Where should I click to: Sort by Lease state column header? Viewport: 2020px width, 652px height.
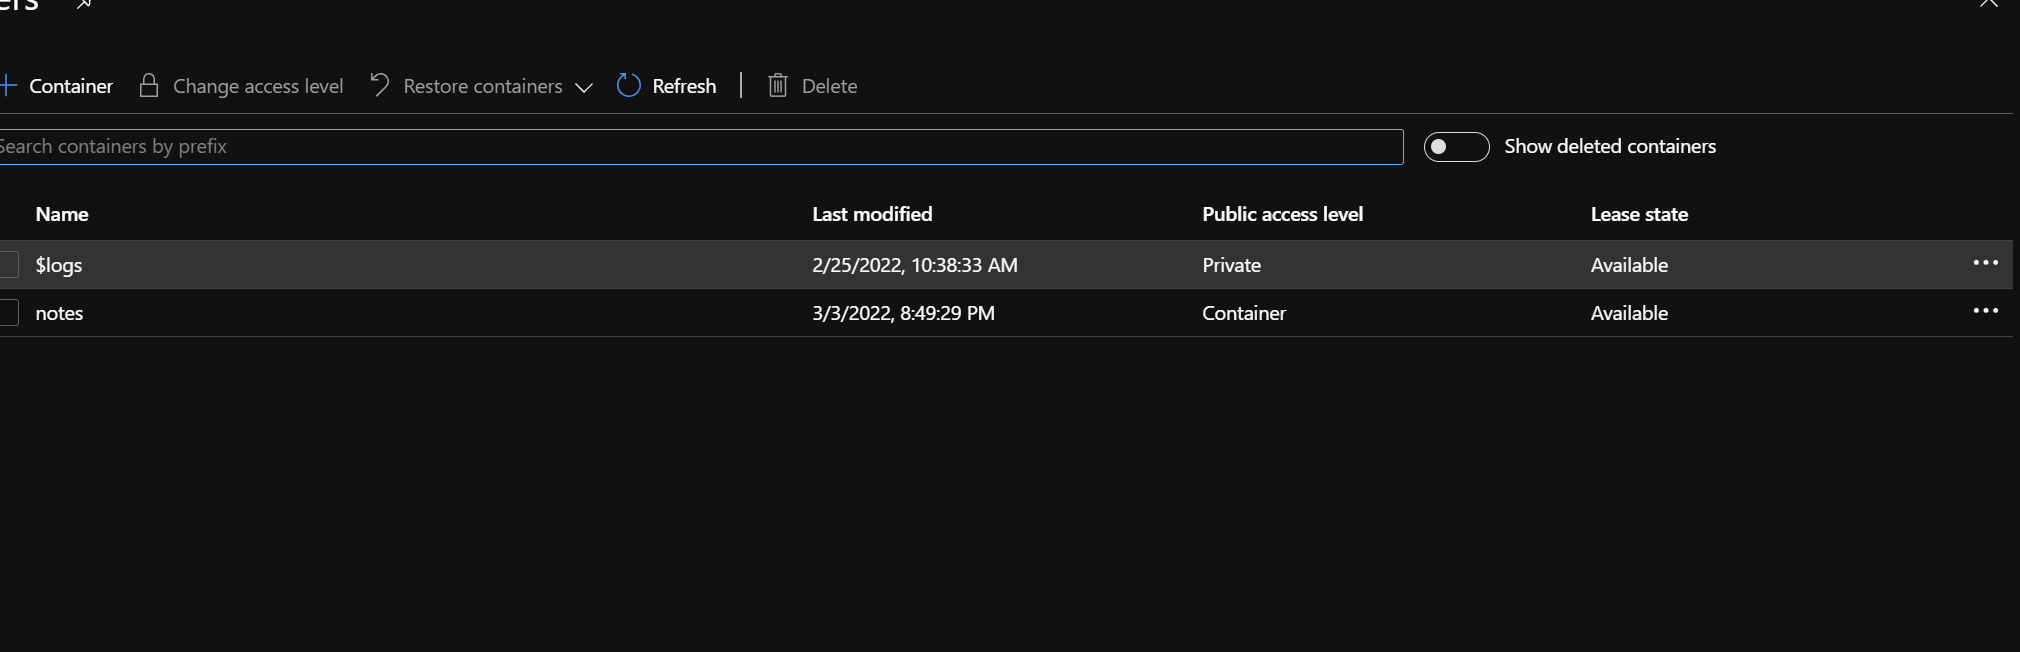pyautogui.click(x=1639, y=214)
